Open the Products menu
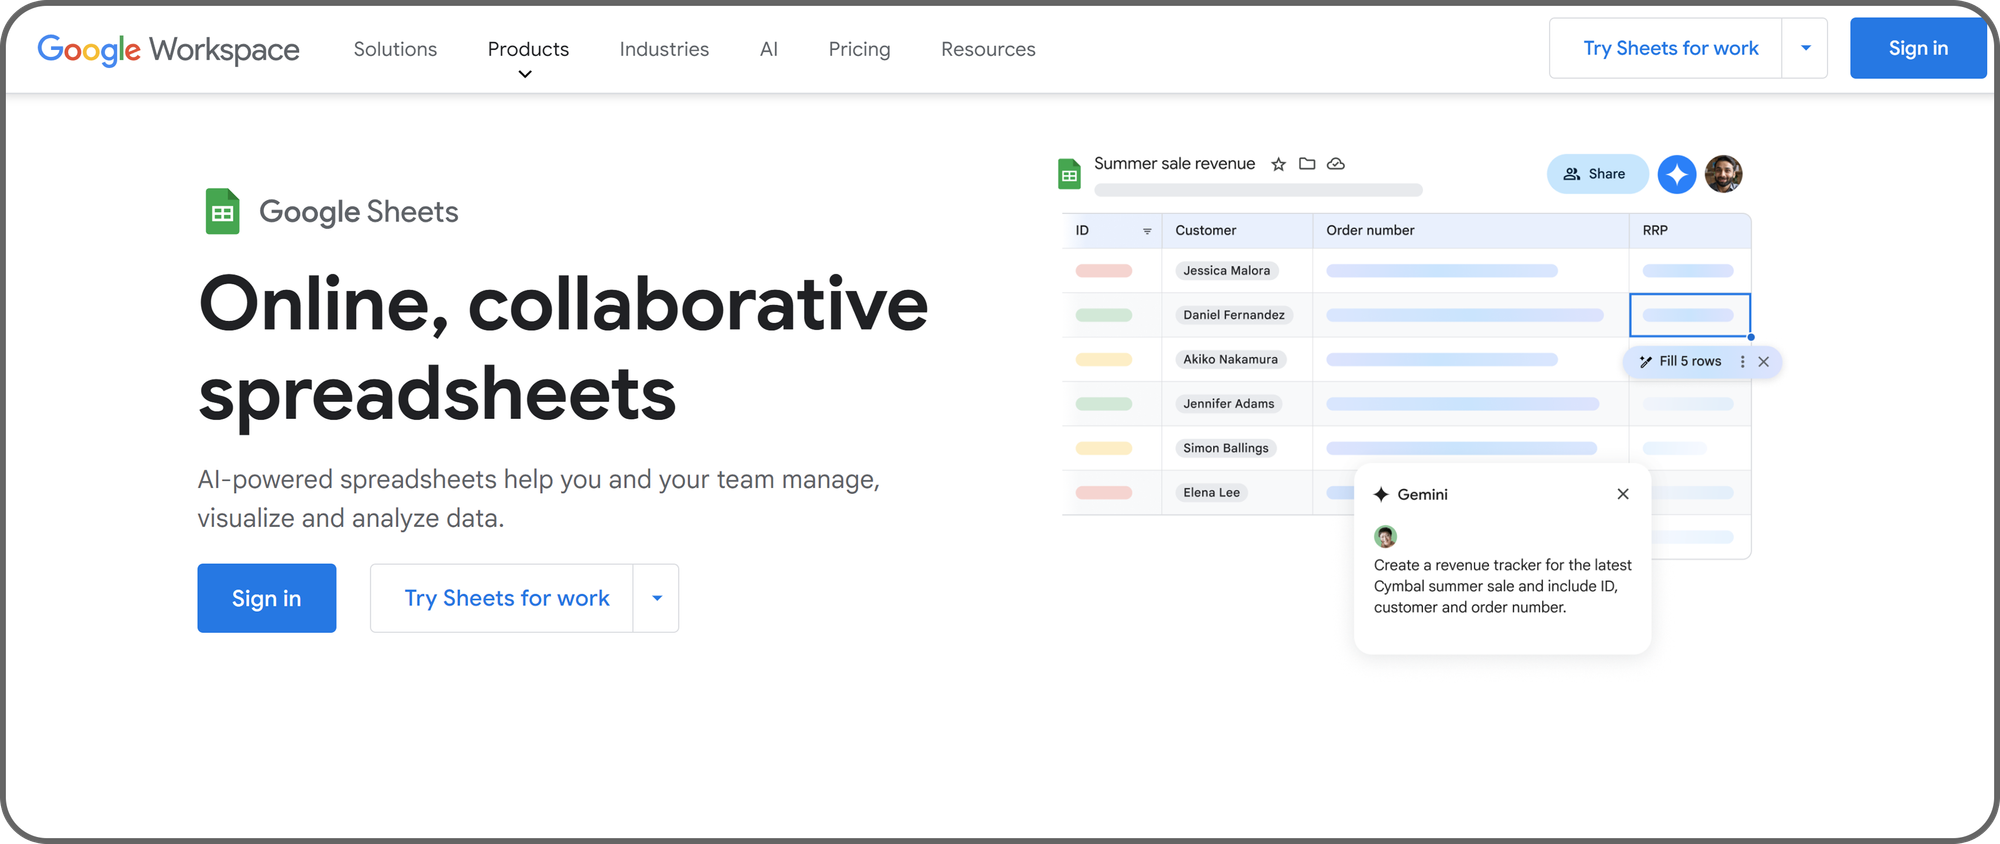 528,49
